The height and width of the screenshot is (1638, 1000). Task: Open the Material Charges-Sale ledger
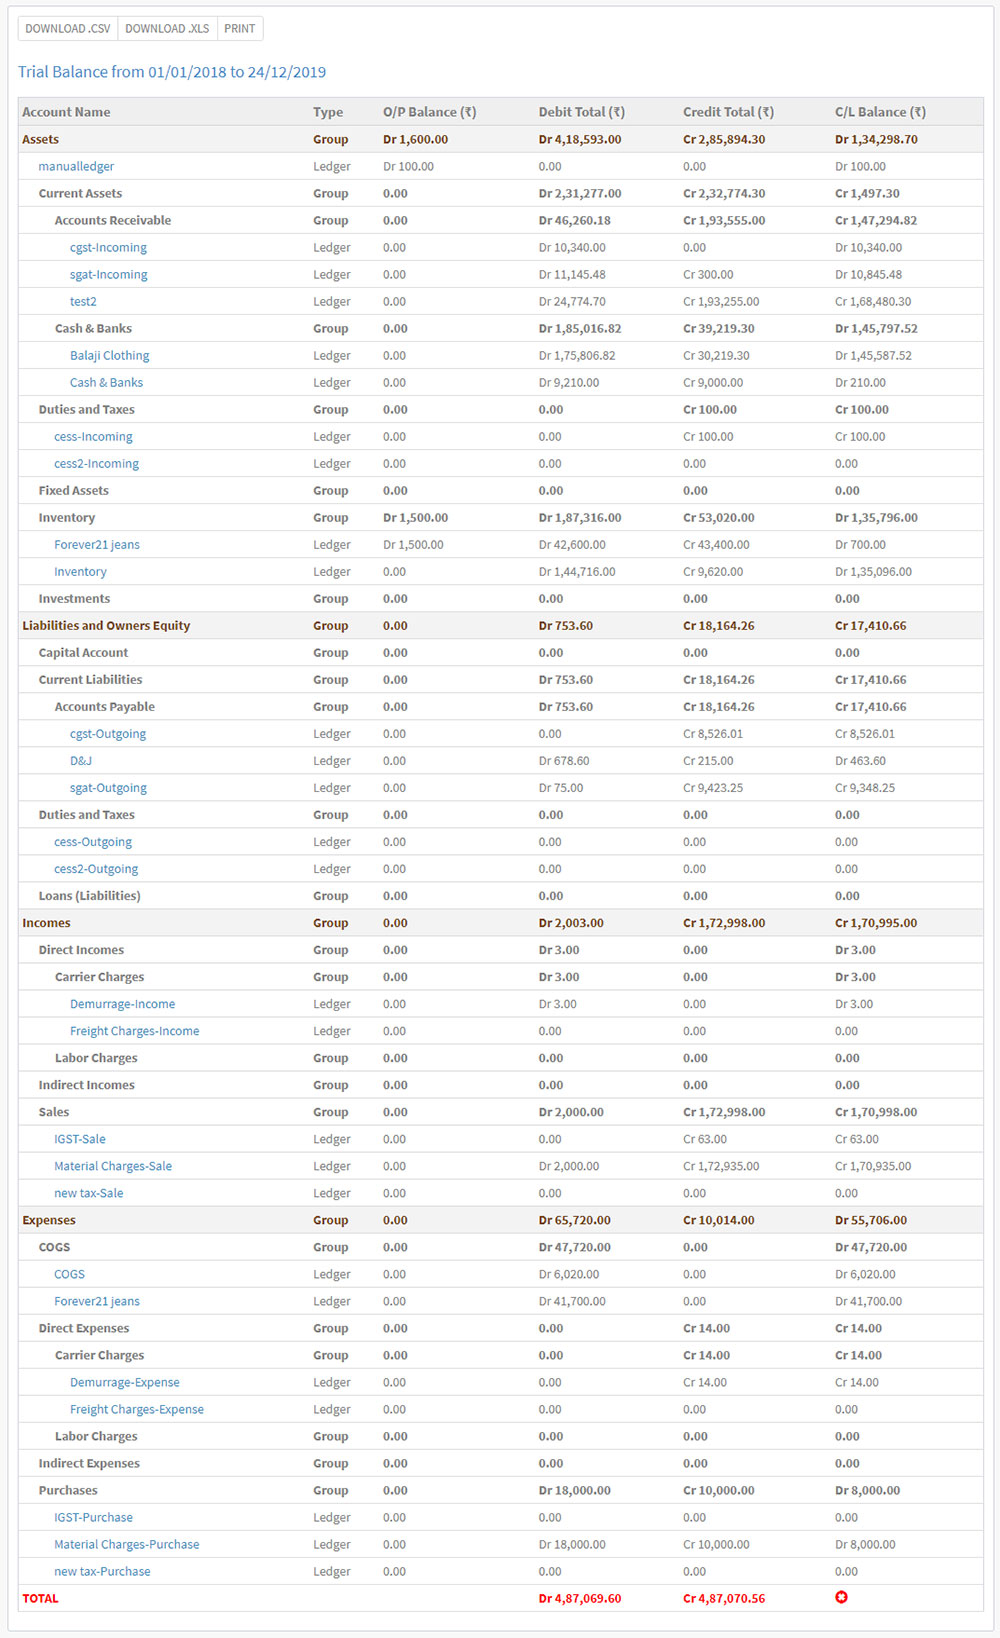[113, 1166]
